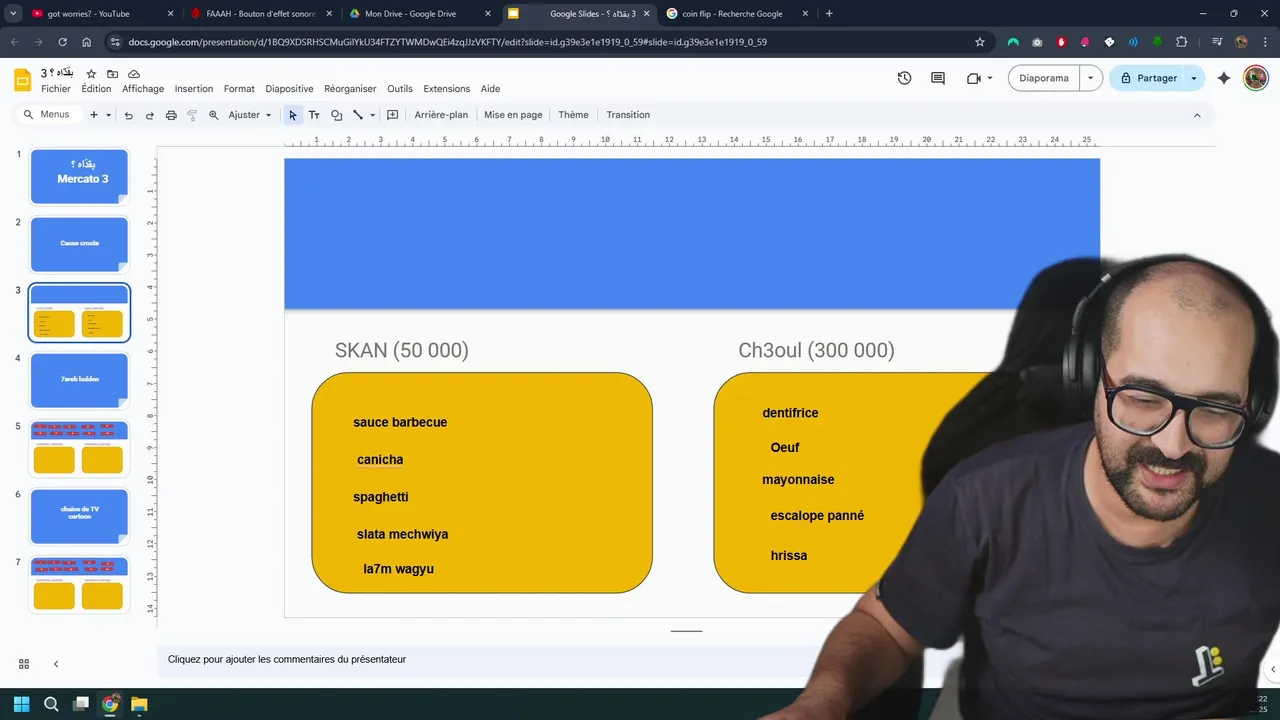Click the move-to-folder icon beside the title
This screenshot has height=720, width=1280.
112,74
